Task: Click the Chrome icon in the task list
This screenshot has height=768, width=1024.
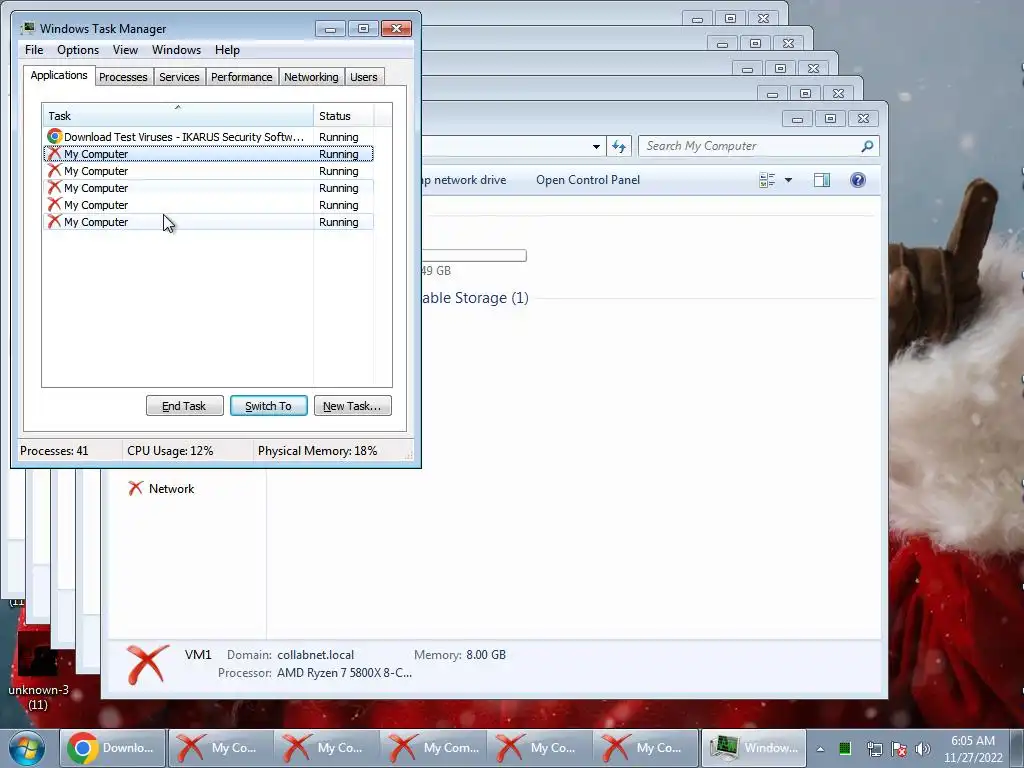Action: 54,136
